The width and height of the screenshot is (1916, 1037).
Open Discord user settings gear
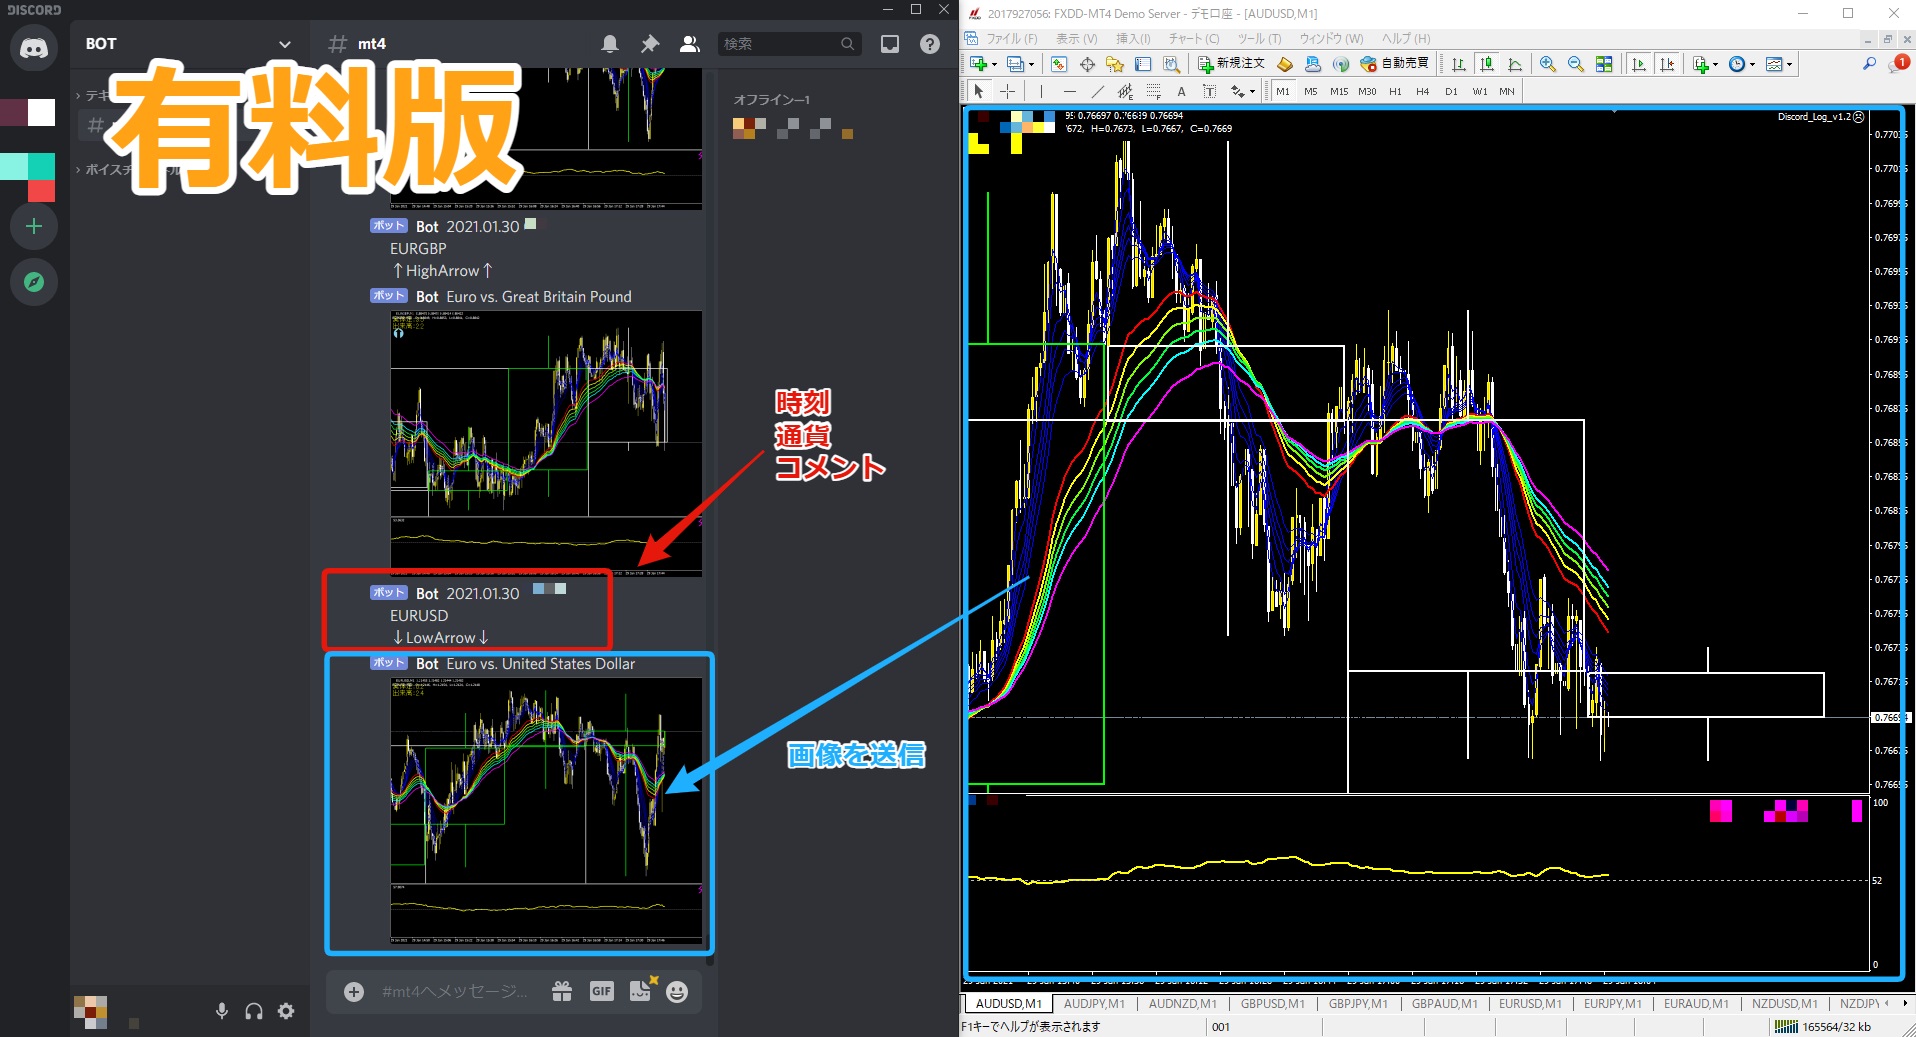(x=286, y=1011)
